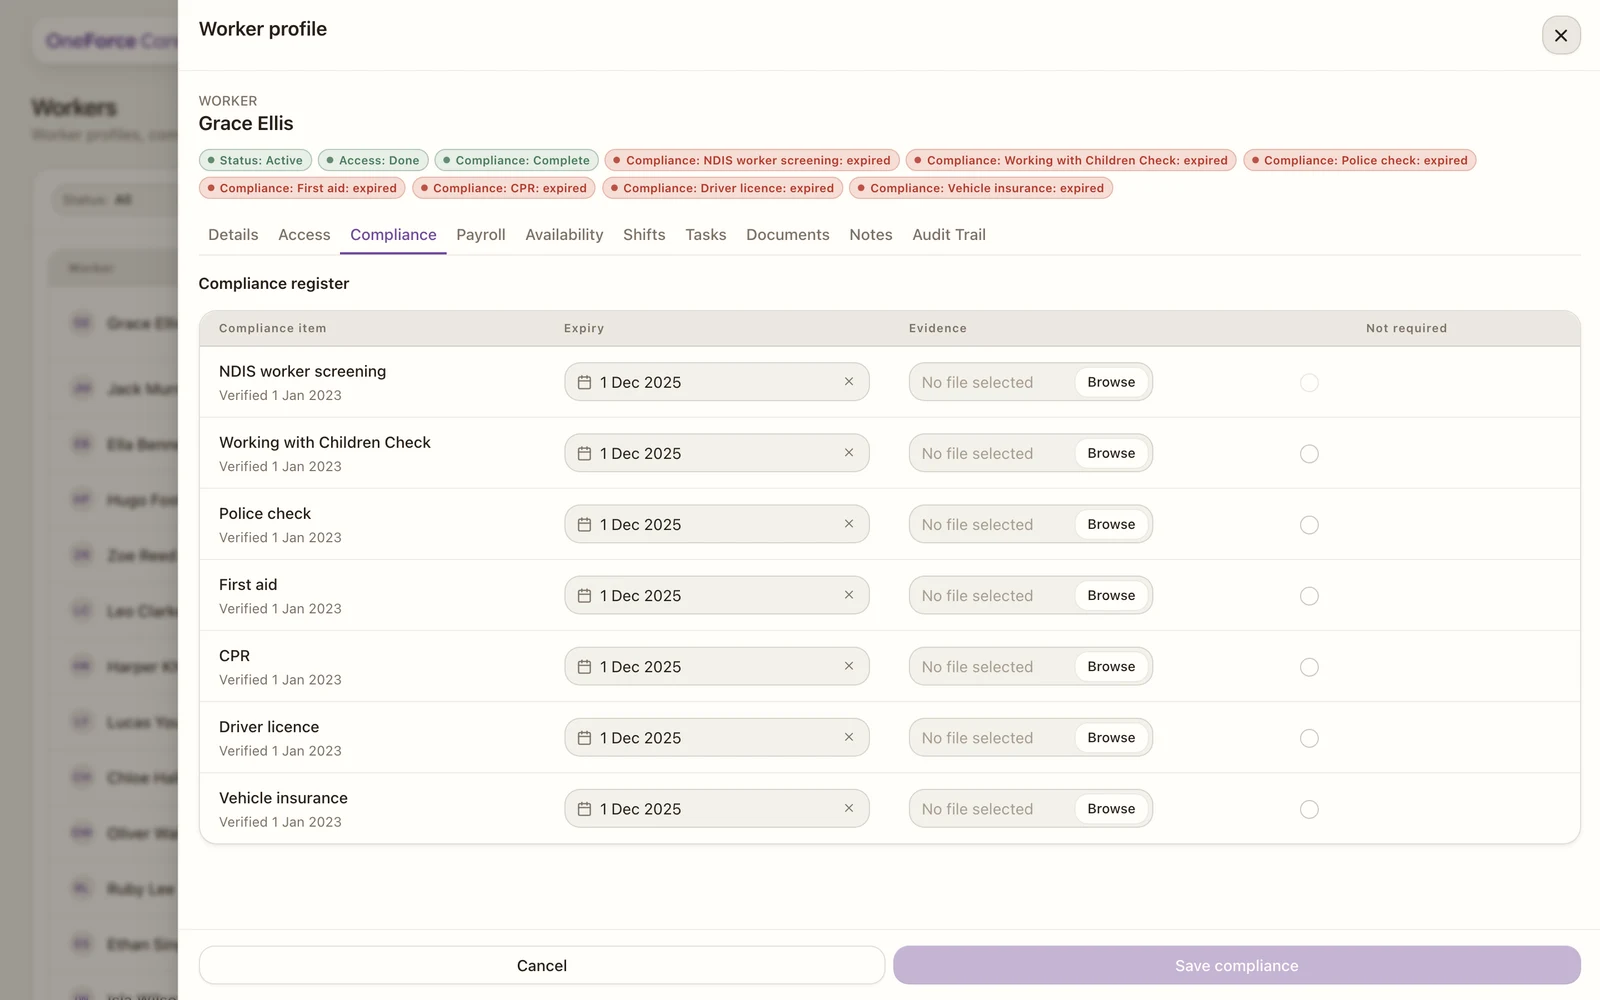Click the Expiry column header
Image resolution: width=1600 pixels, height=1000 pixels.
point(584,328)
